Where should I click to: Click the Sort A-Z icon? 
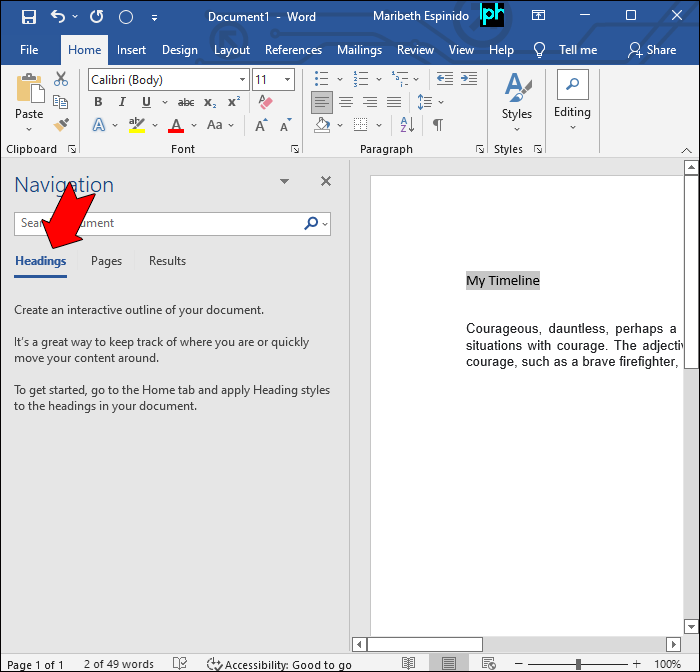point(409,125)
